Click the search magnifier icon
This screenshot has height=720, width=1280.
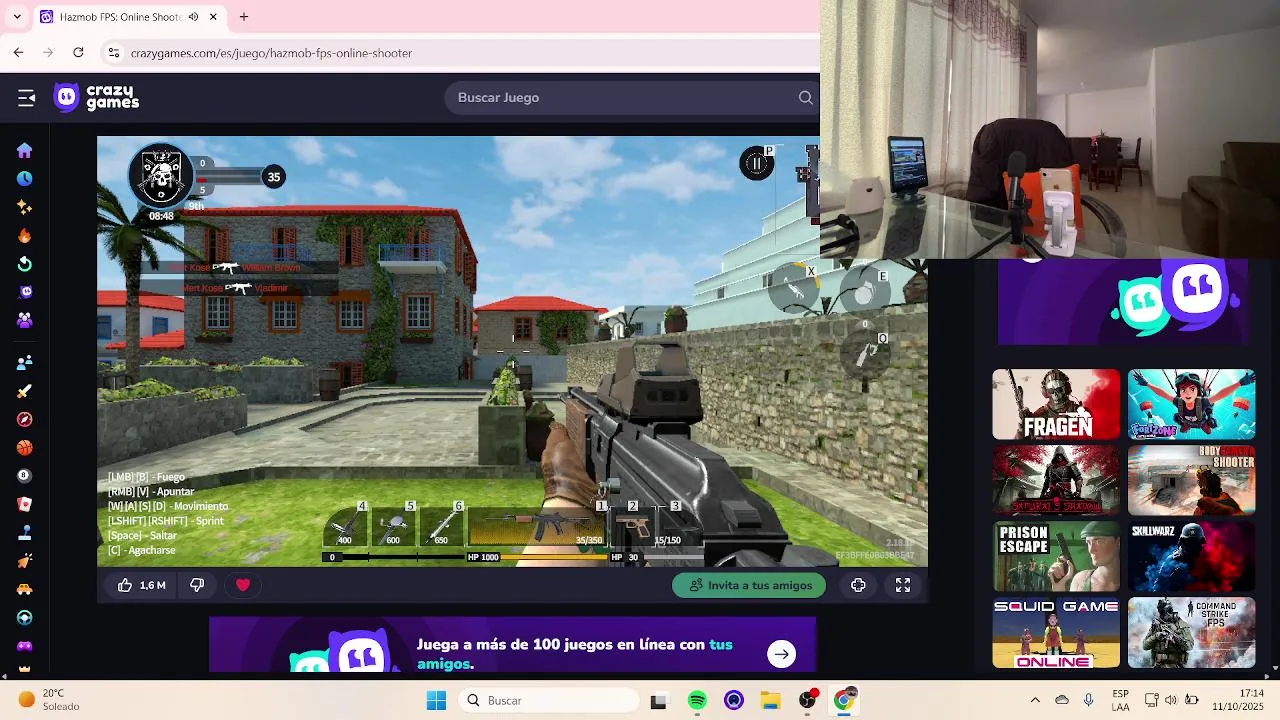coord(805,97)
